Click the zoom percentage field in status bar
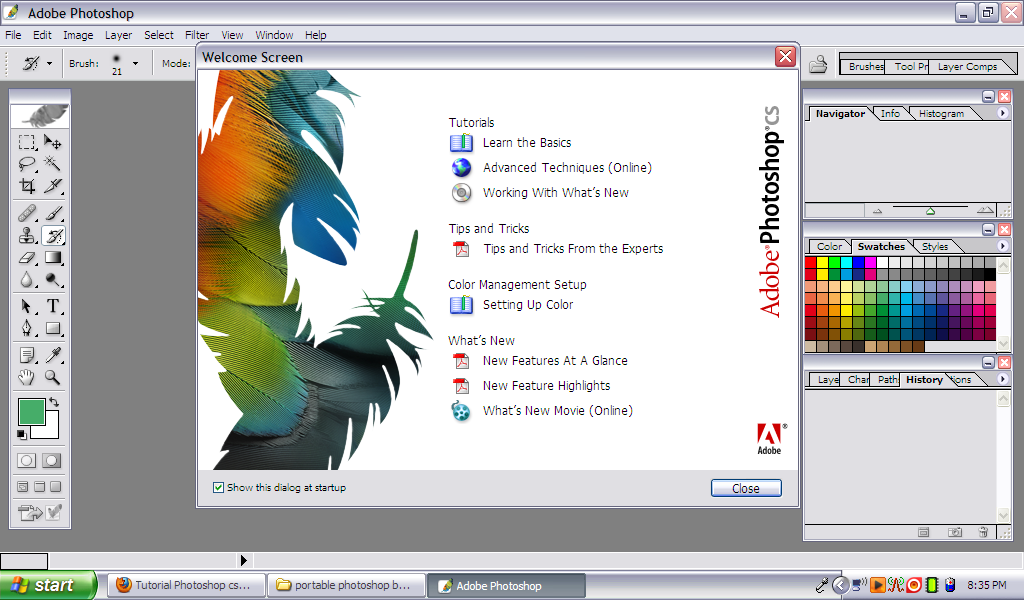Image resolution: width=1024 pixels, height=600 pixels. click(24, 561)
